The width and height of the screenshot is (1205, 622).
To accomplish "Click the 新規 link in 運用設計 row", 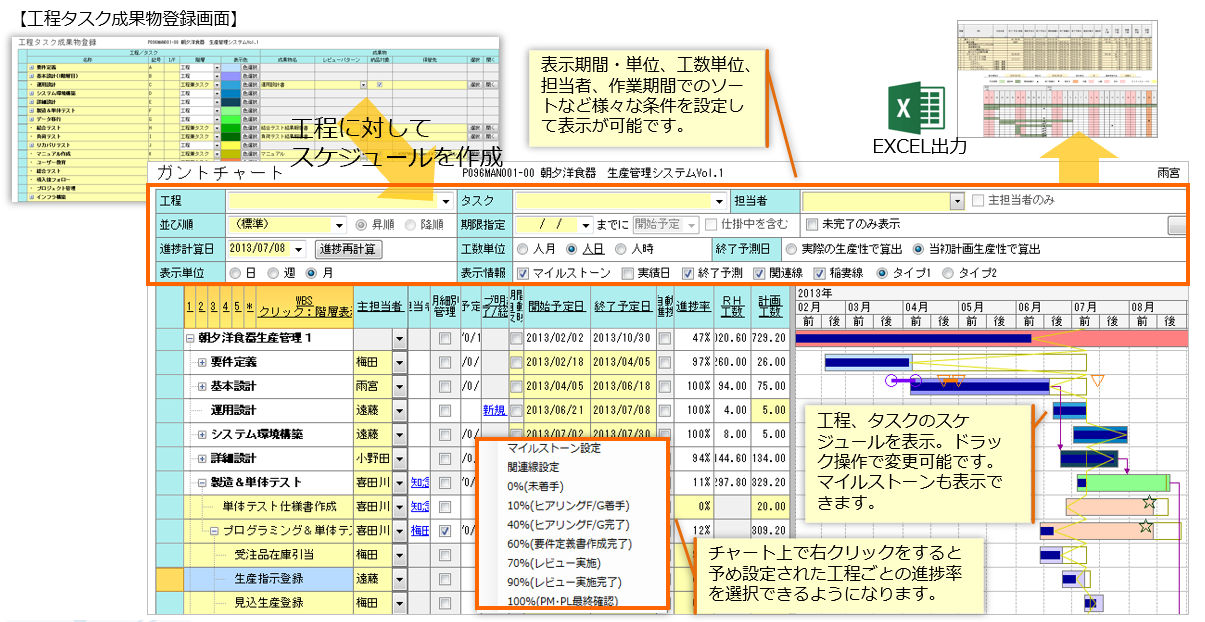I will (494, 410).
